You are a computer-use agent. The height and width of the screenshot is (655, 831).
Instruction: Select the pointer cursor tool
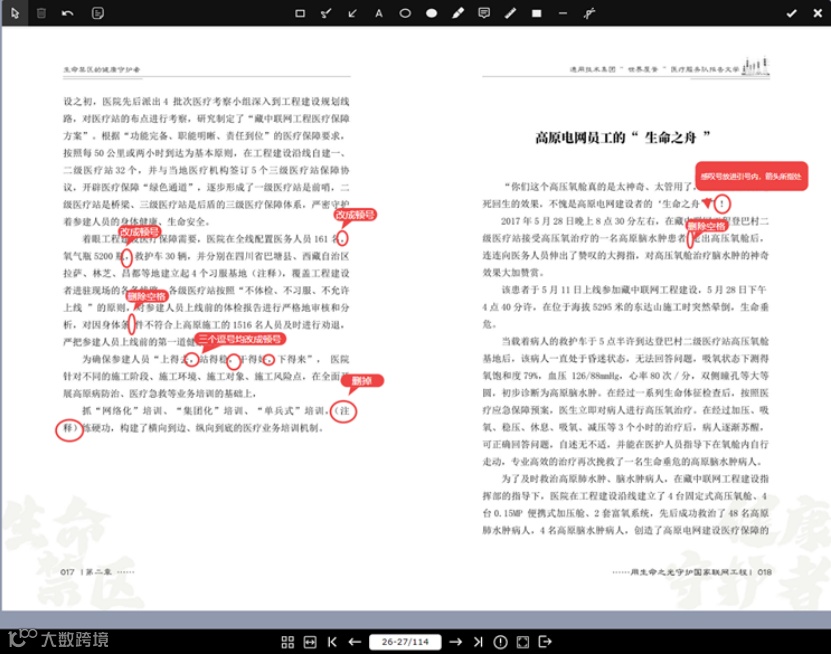(15, 13)
